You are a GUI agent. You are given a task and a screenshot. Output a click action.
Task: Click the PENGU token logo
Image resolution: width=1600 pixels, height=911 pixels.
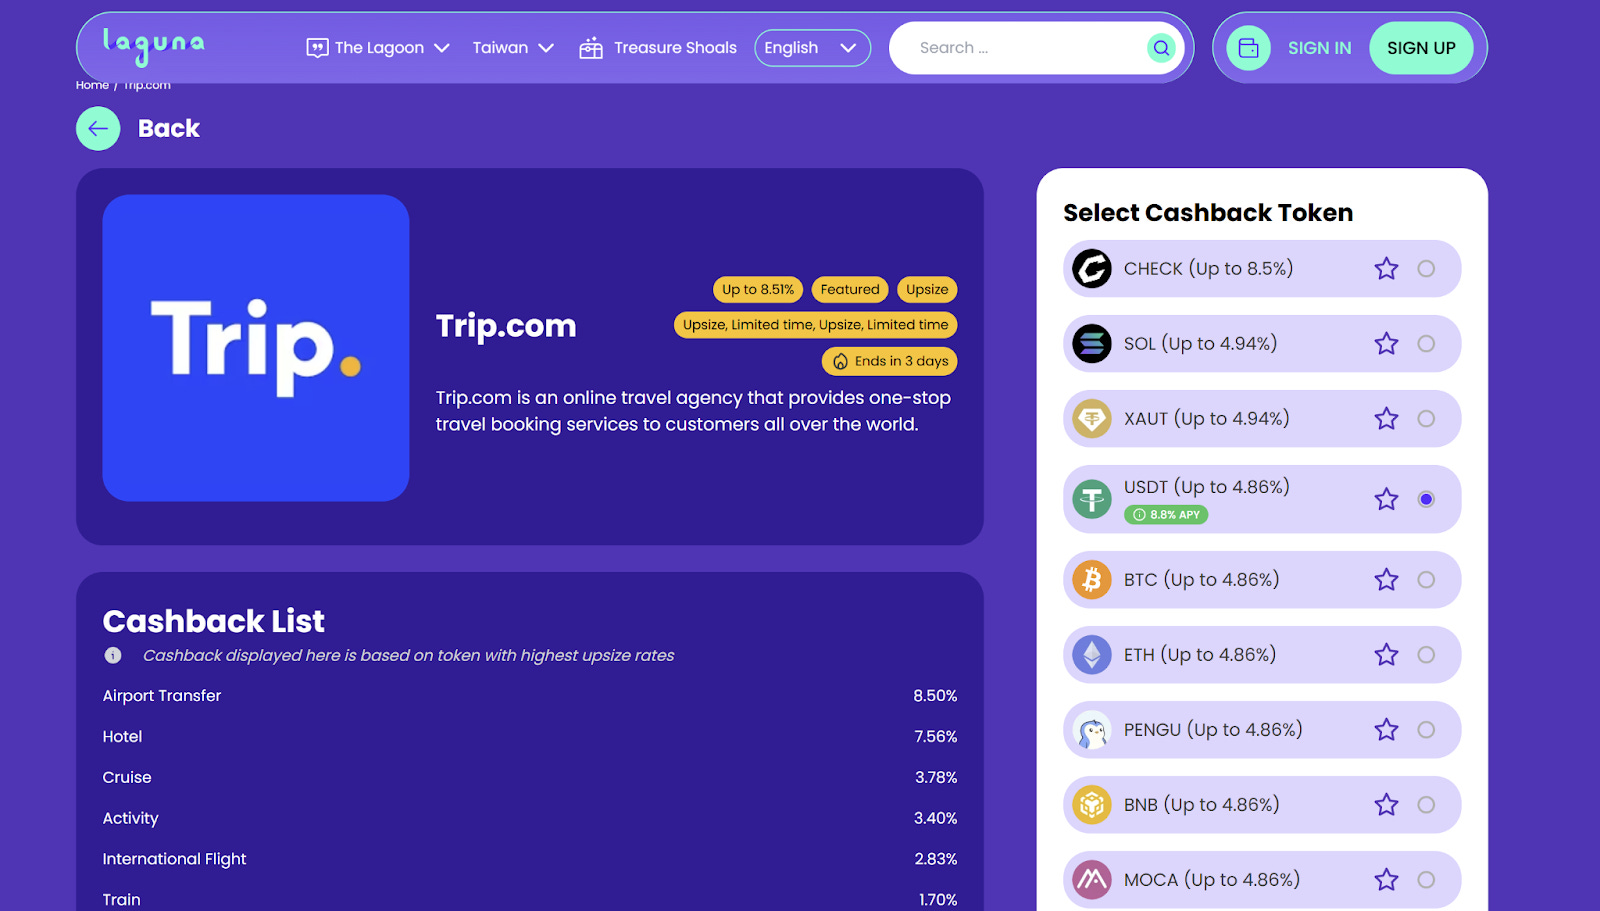coord(1092,730)
